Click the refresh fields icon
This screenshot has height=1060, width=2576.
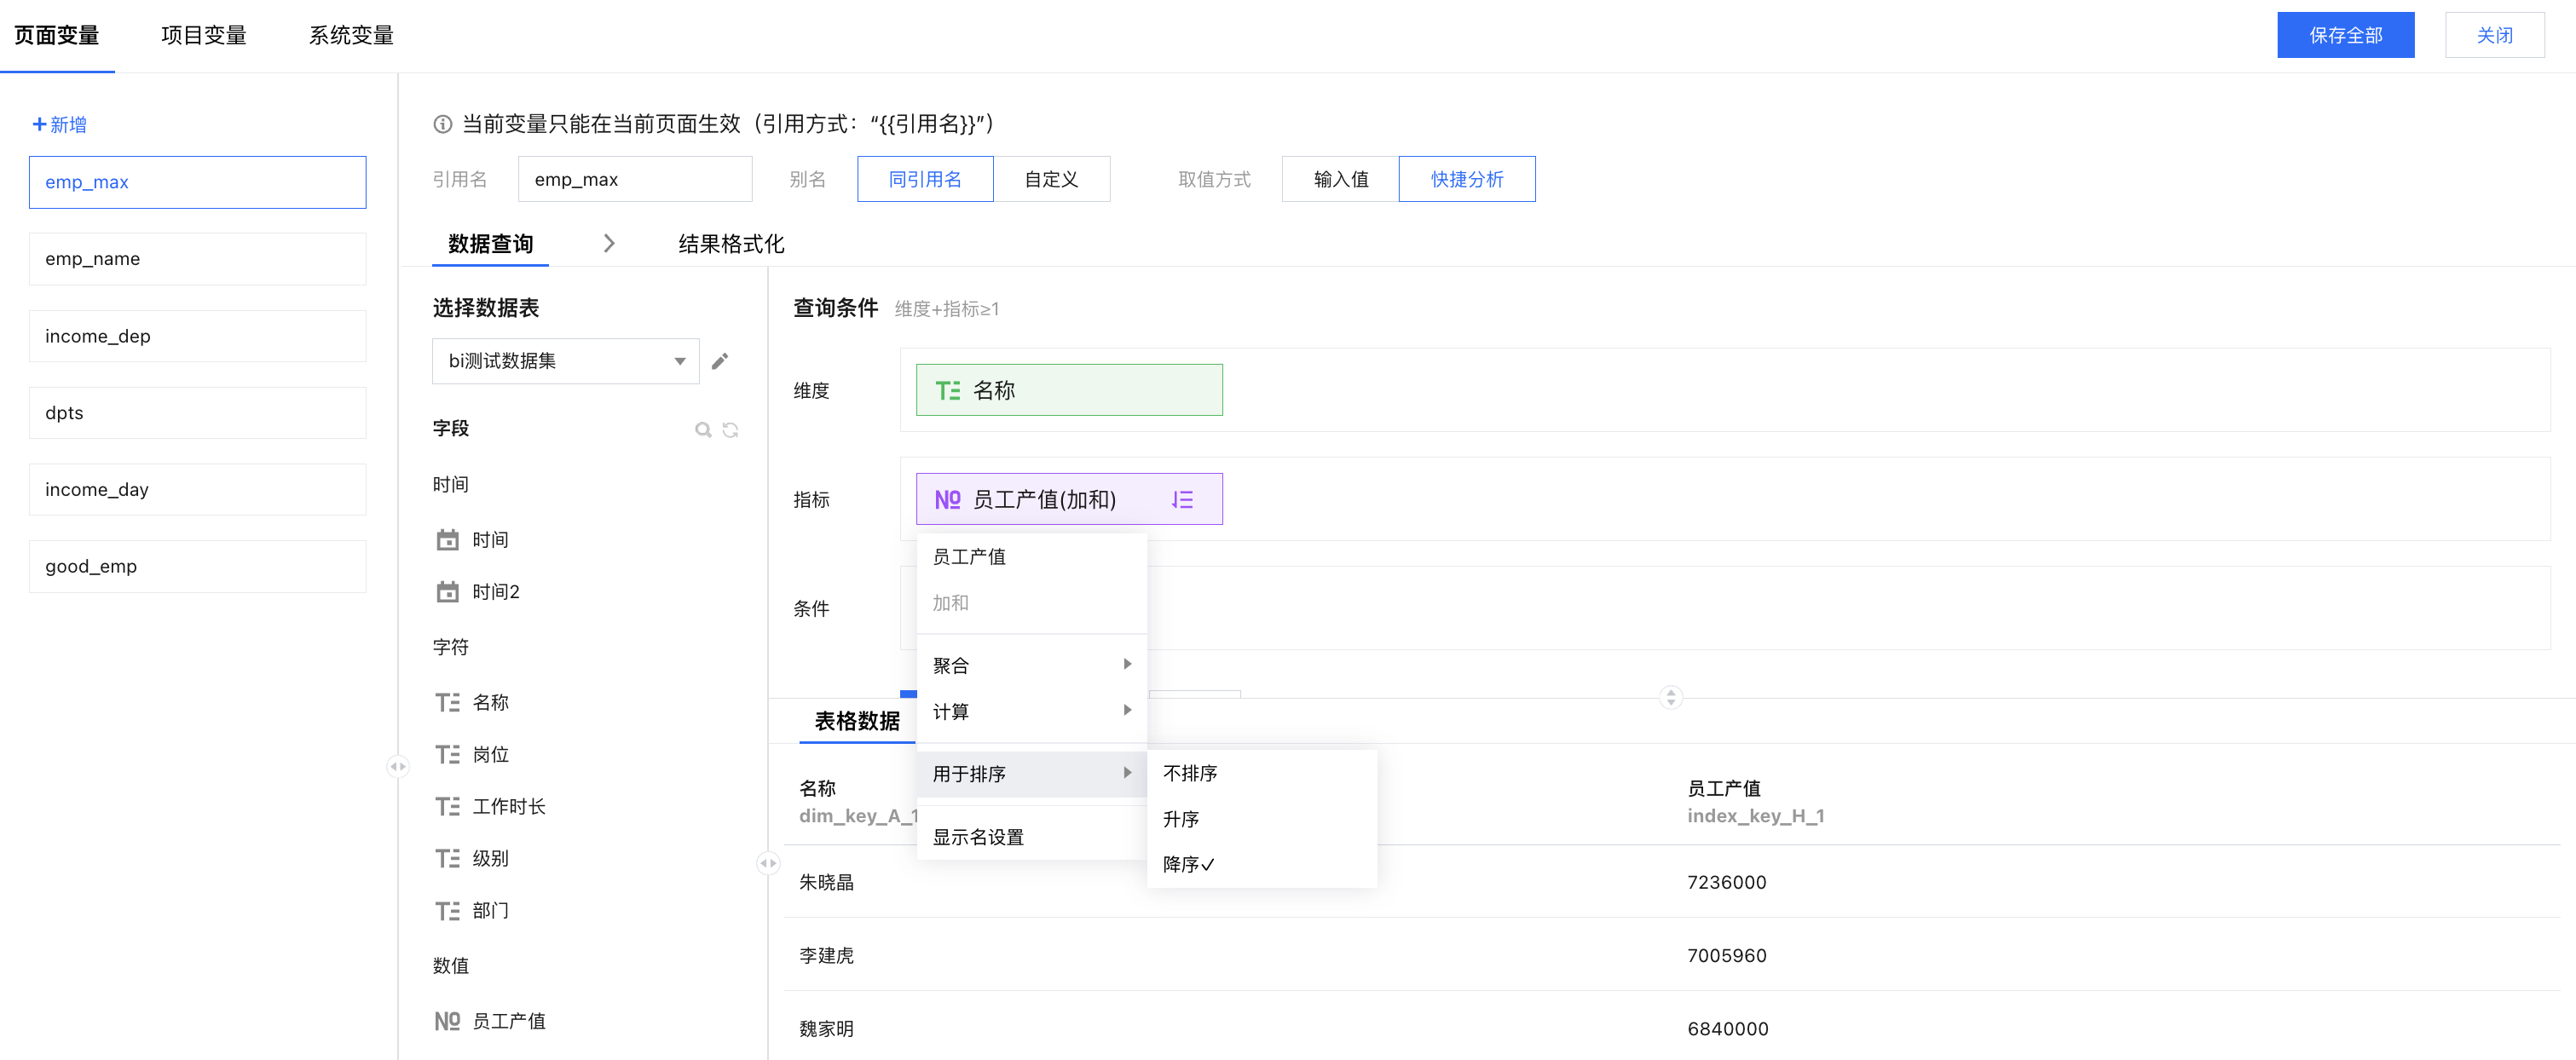pos(731,429)
